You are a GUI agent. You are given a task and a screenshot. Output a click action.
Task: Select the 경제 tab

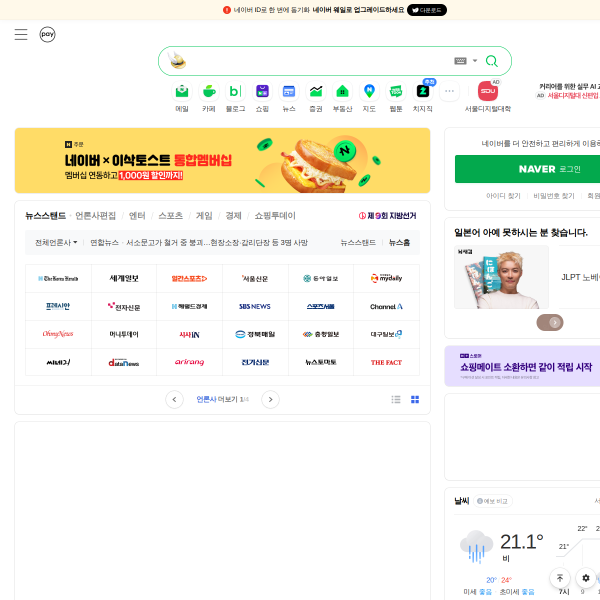(233, 216)
